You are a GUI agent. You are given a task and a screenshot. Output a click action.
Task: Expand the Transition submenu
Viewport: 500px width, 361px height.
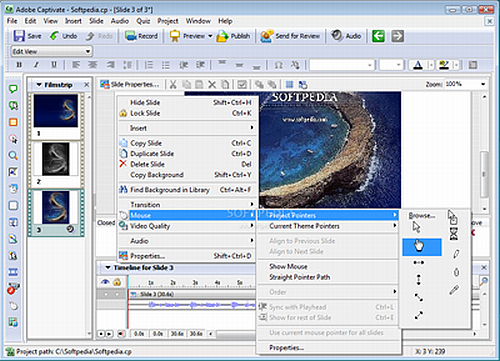188,204
